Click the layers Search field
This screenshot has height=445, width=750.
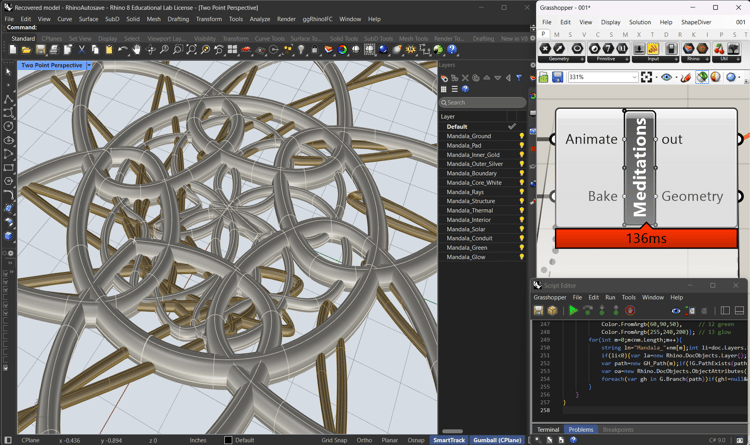tap(484, 102)
